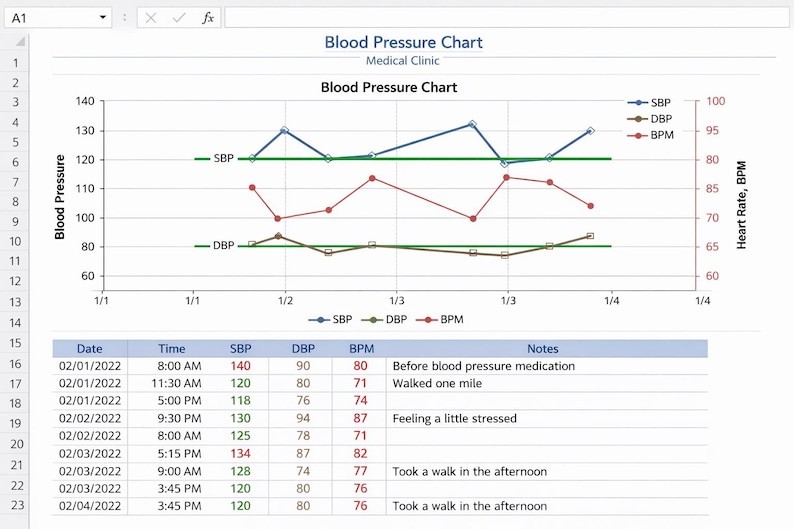The image size is (794, 529).
Task: Click into the formula bar field
Action: (x=507, y=18)
